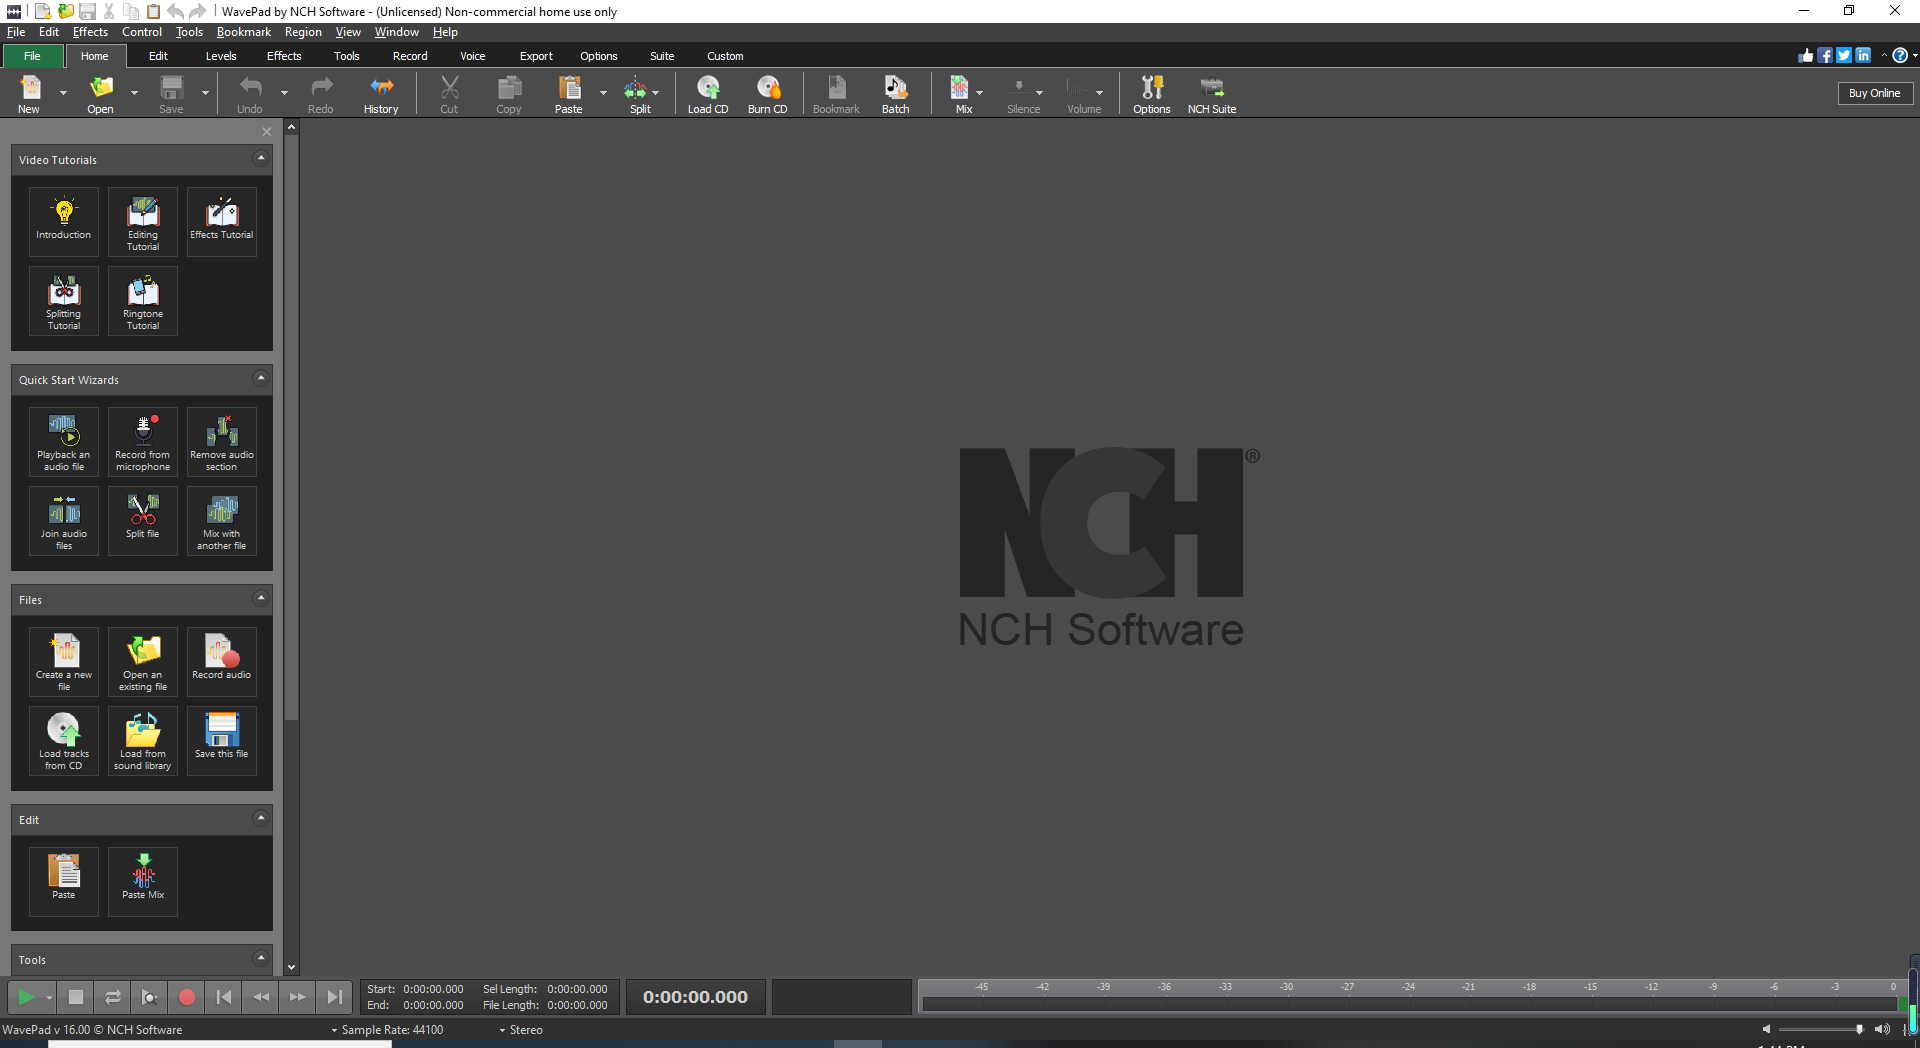Click the red Record button
The image size is (1920, 1048).
[x=187, y=997]
